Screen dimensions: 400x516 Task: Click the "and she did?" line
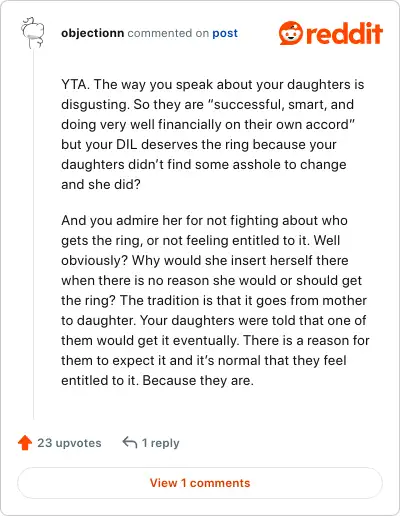pos(101,184)
